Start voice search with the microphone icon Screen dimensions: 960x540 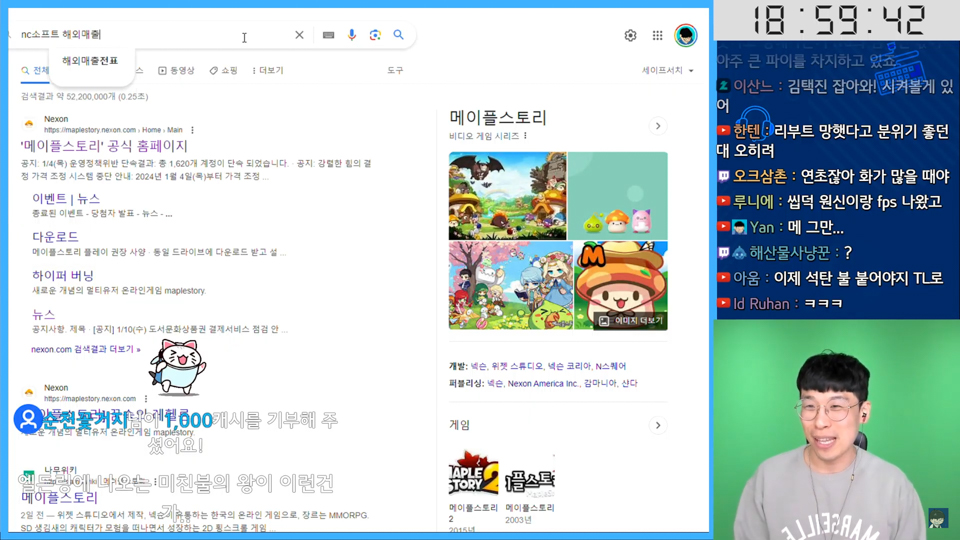click(351, 35)
